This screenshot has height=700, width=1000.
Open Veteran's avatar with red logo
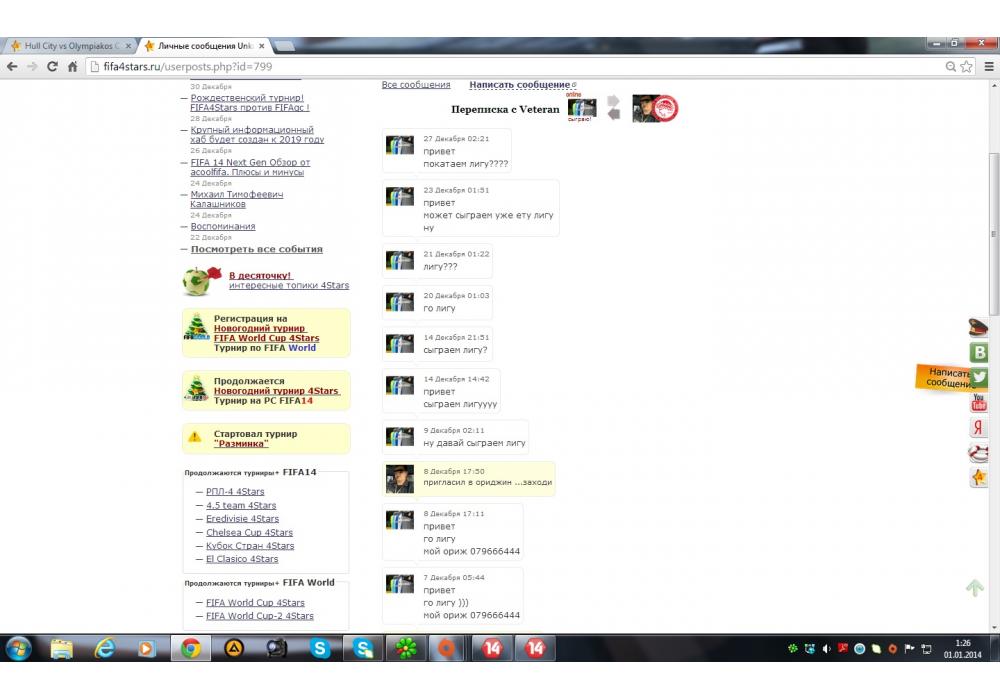click(x=655, y=108)
